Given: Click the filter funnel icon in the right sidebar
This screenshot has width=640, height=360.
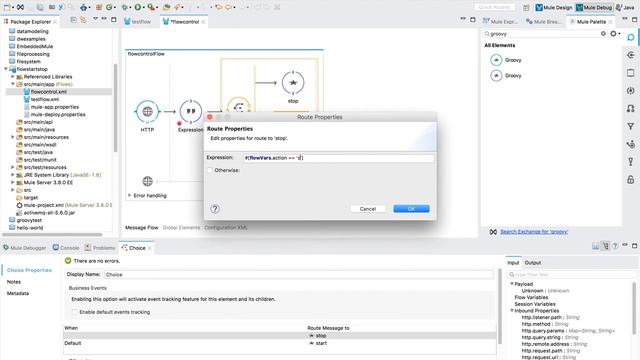Looking at the screenshot, I should 631,127.
